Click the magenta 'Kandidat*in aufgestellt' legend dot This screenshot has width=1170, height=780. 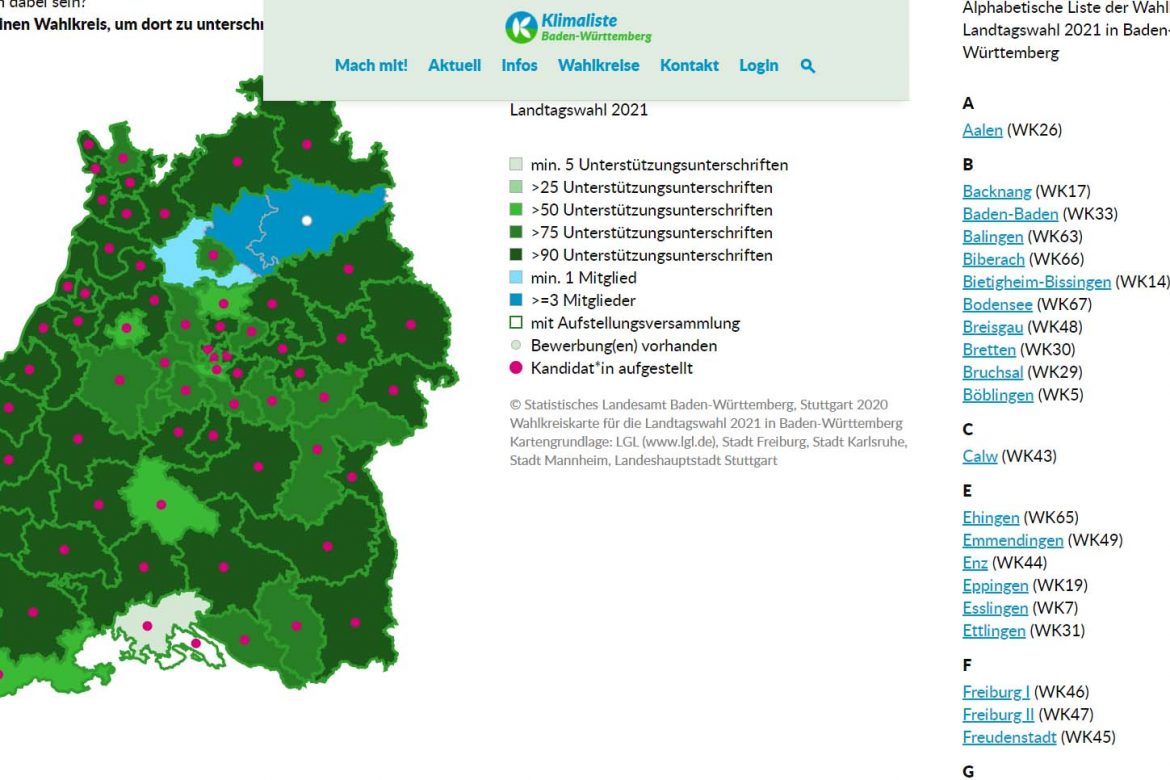tap(516, 368)
